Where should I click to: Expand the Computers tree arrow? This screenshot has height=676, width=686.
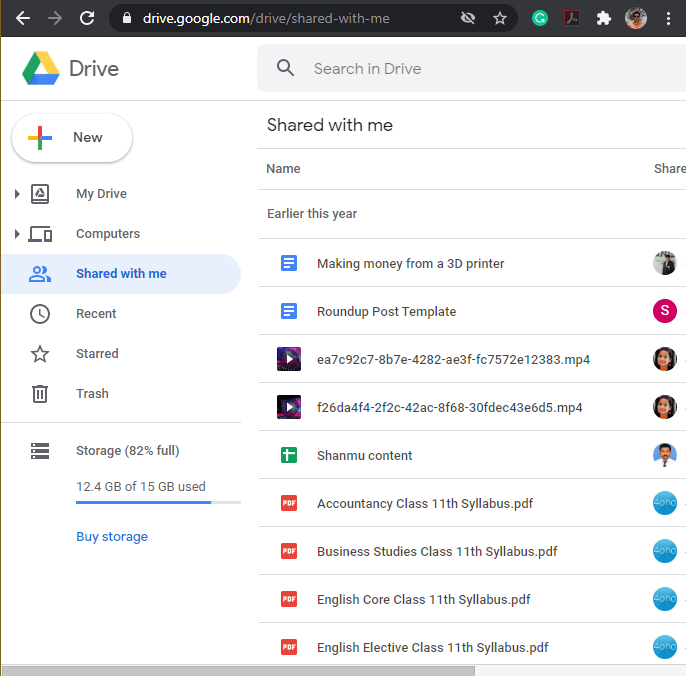[17, 234]
